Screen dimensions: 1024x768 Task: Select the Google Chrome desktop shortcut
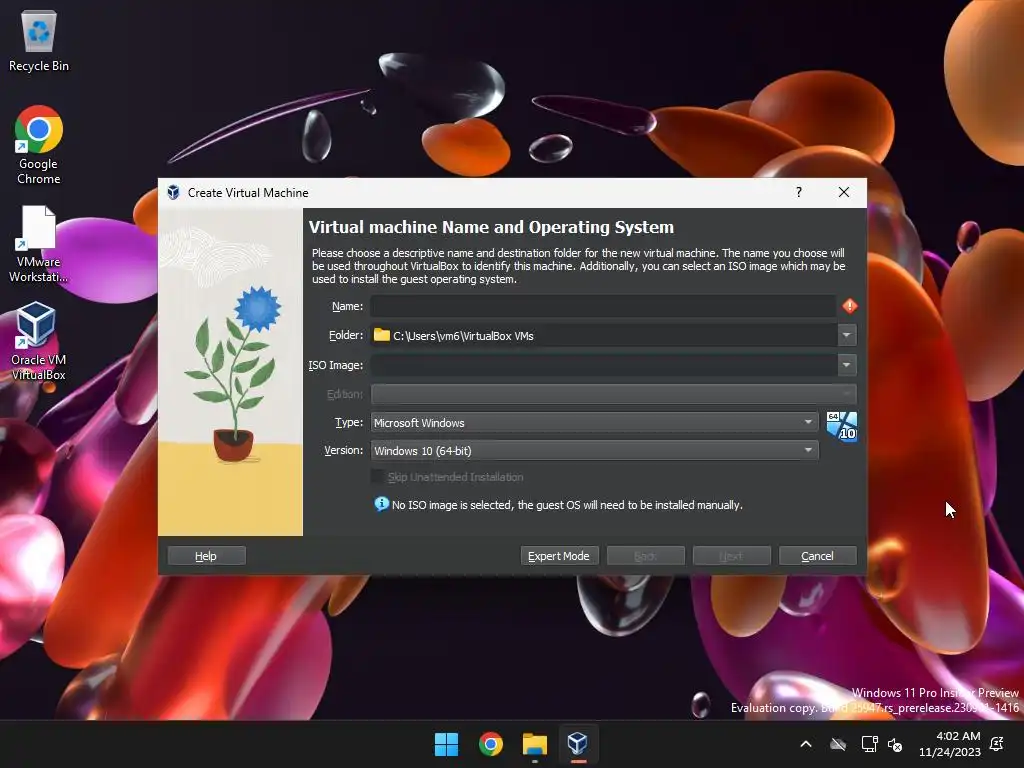tap(39, 145)
